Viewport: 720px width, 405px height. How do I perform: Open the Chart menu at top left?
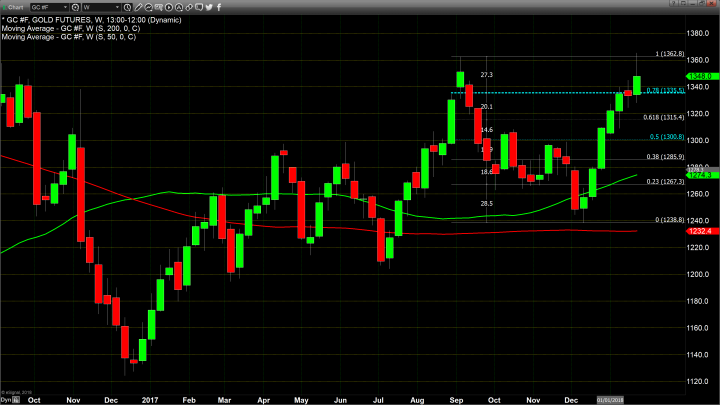[x=14, y=6]
